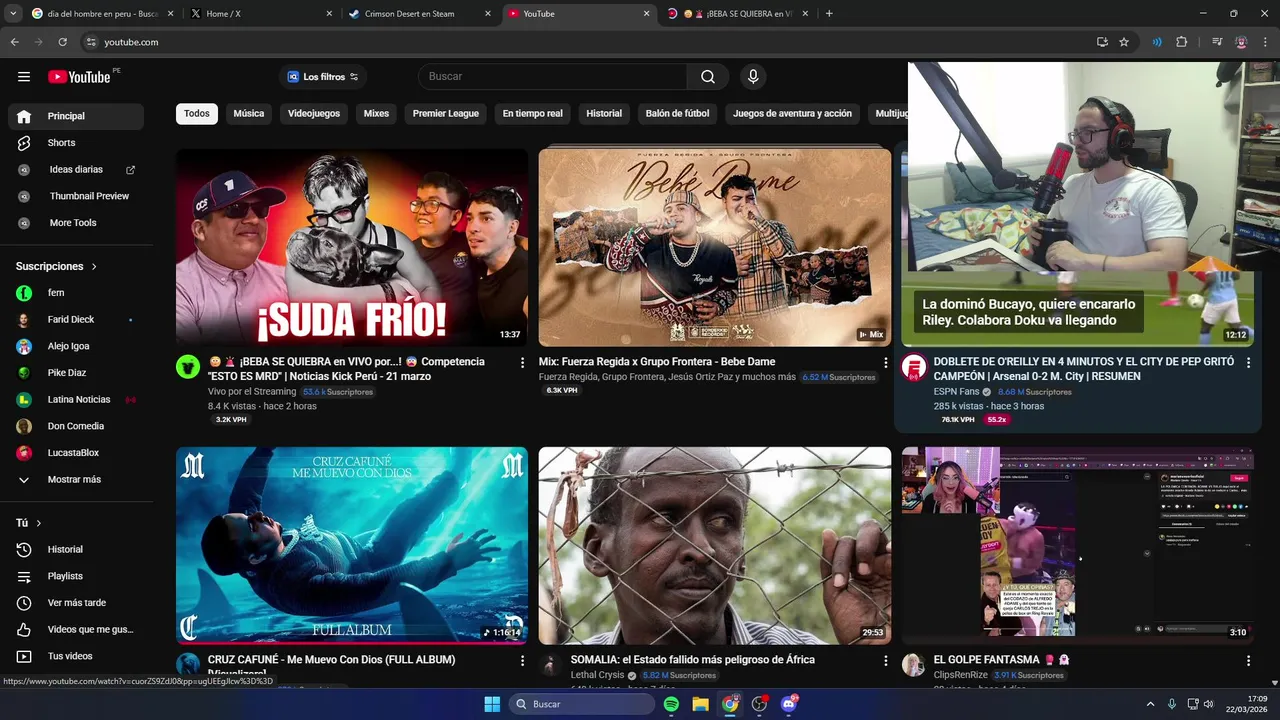This screenshot has height=720, width=1280.
Task: Reload the page
Action: click(62, 42)
